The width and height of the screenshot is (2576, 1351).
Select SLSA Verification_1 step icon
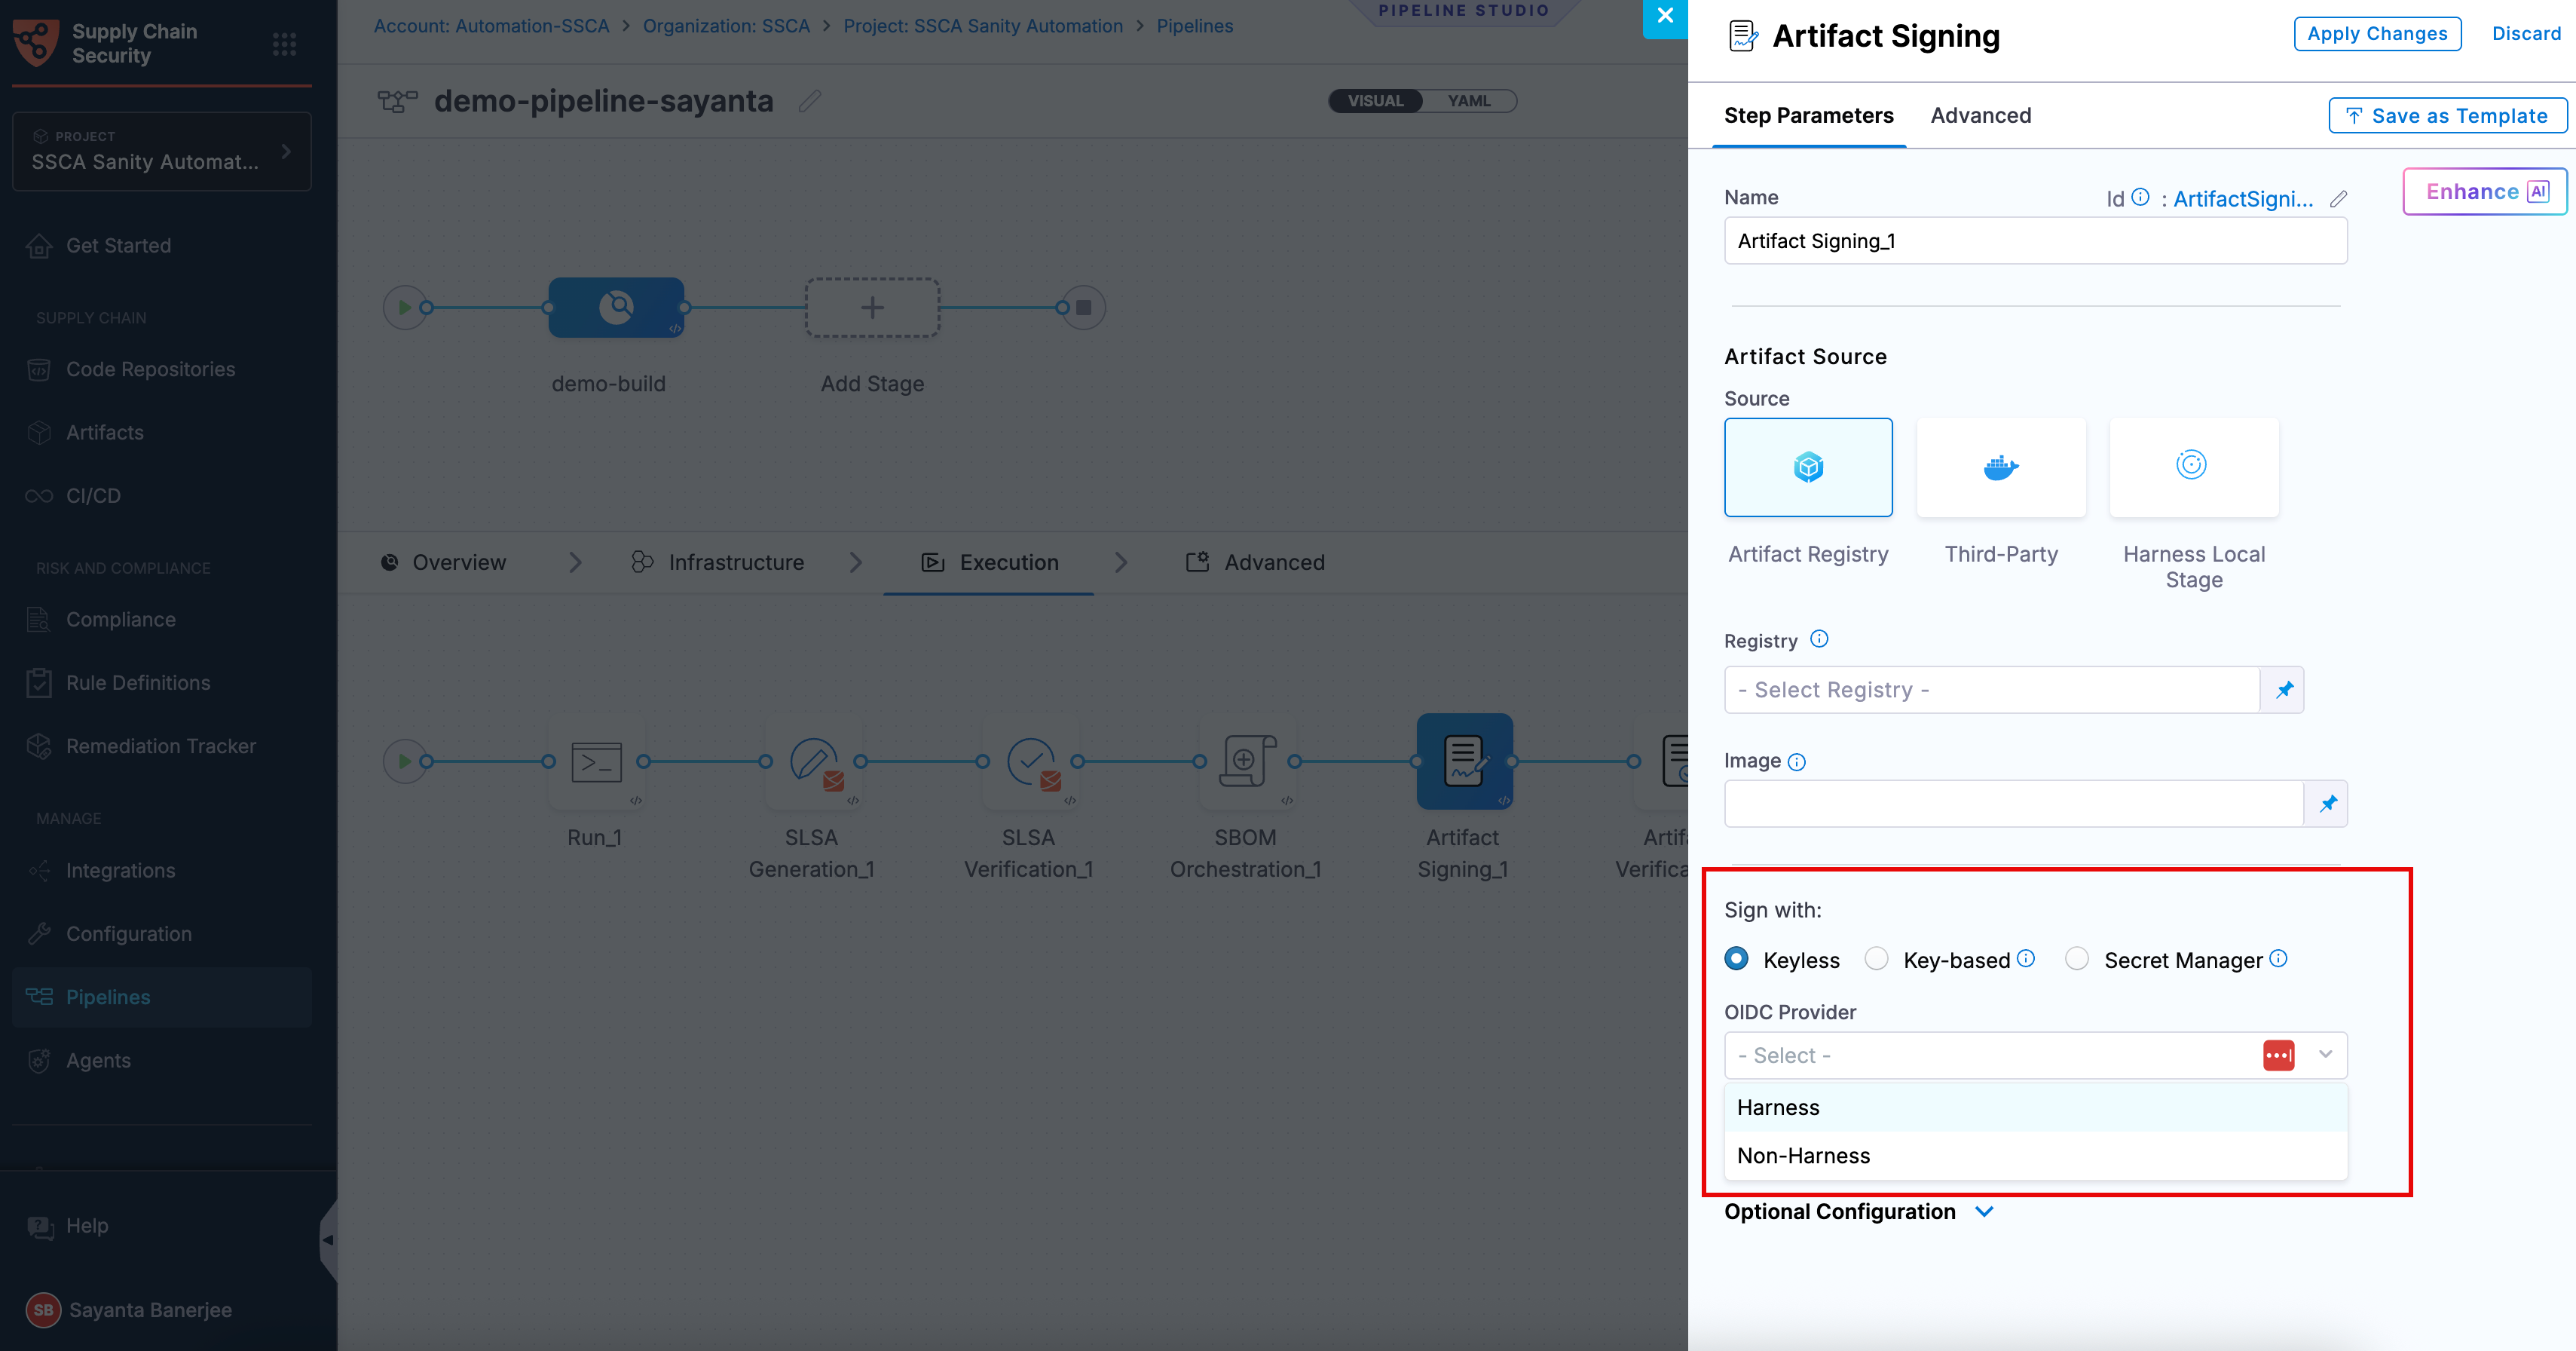point(1030,762)
